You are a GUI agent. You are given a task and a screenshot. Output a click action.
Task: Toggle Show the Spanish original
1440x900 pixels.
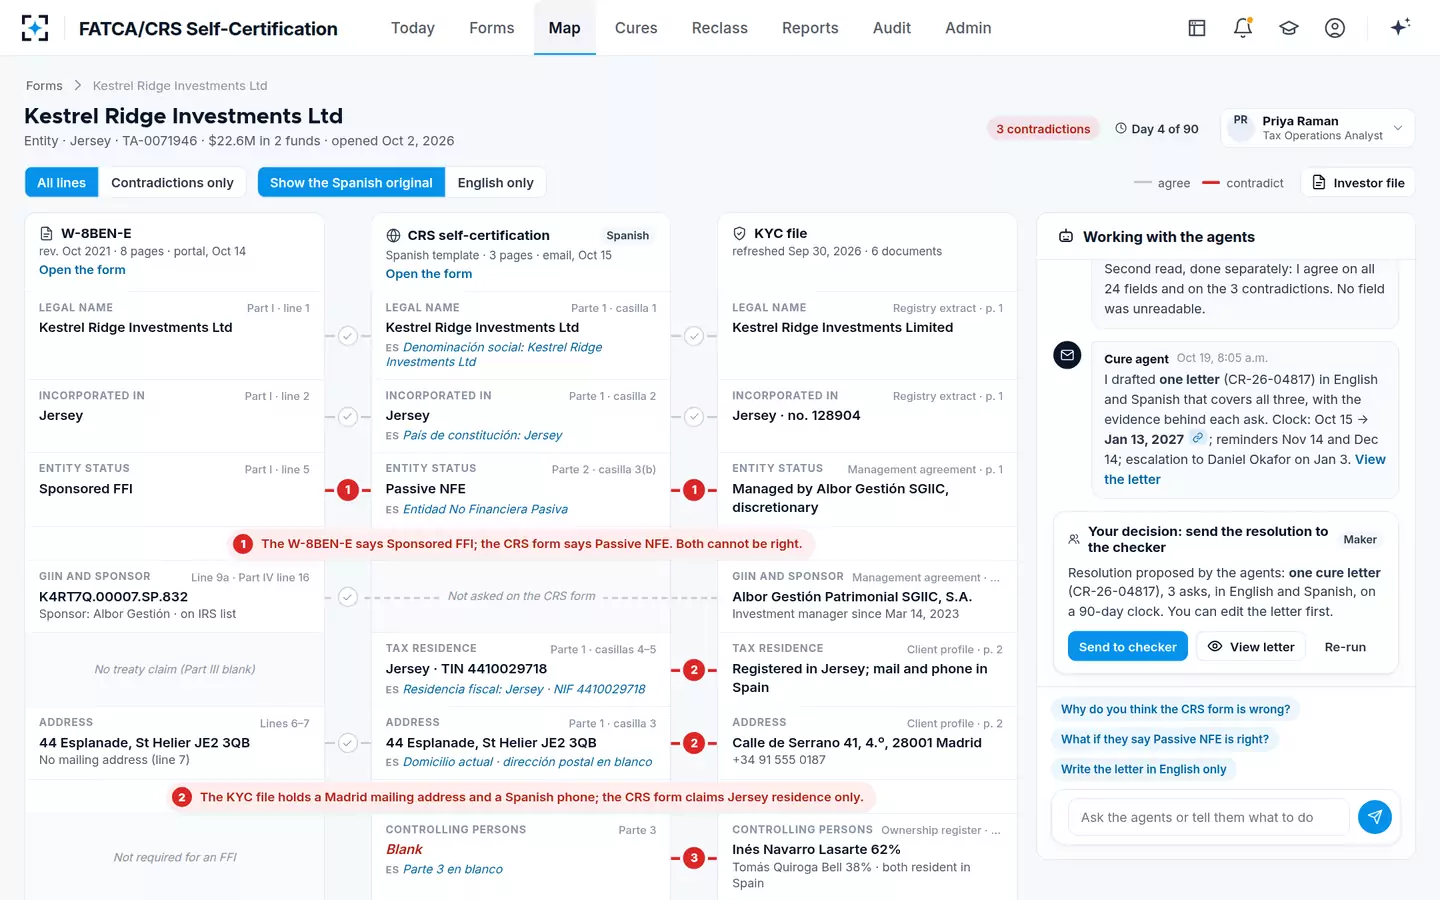(x=351, y=182)
